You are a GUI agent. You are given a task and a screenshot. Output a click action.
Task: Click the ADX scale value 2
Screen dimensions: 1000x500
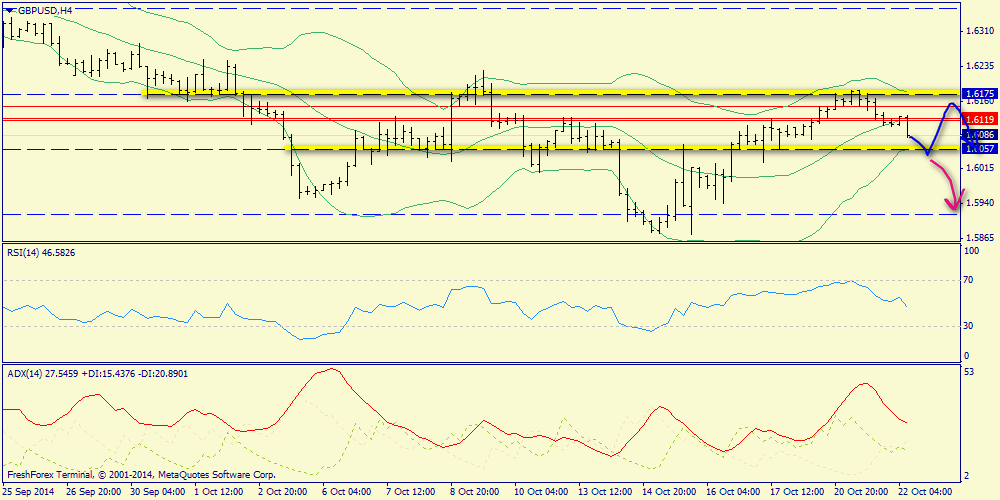[967, 476]
